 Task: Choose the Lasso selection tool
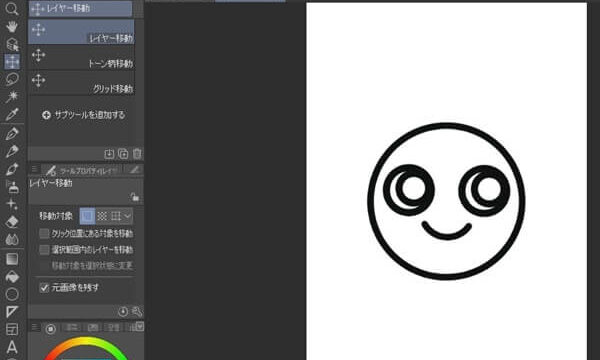pos(12,79)
